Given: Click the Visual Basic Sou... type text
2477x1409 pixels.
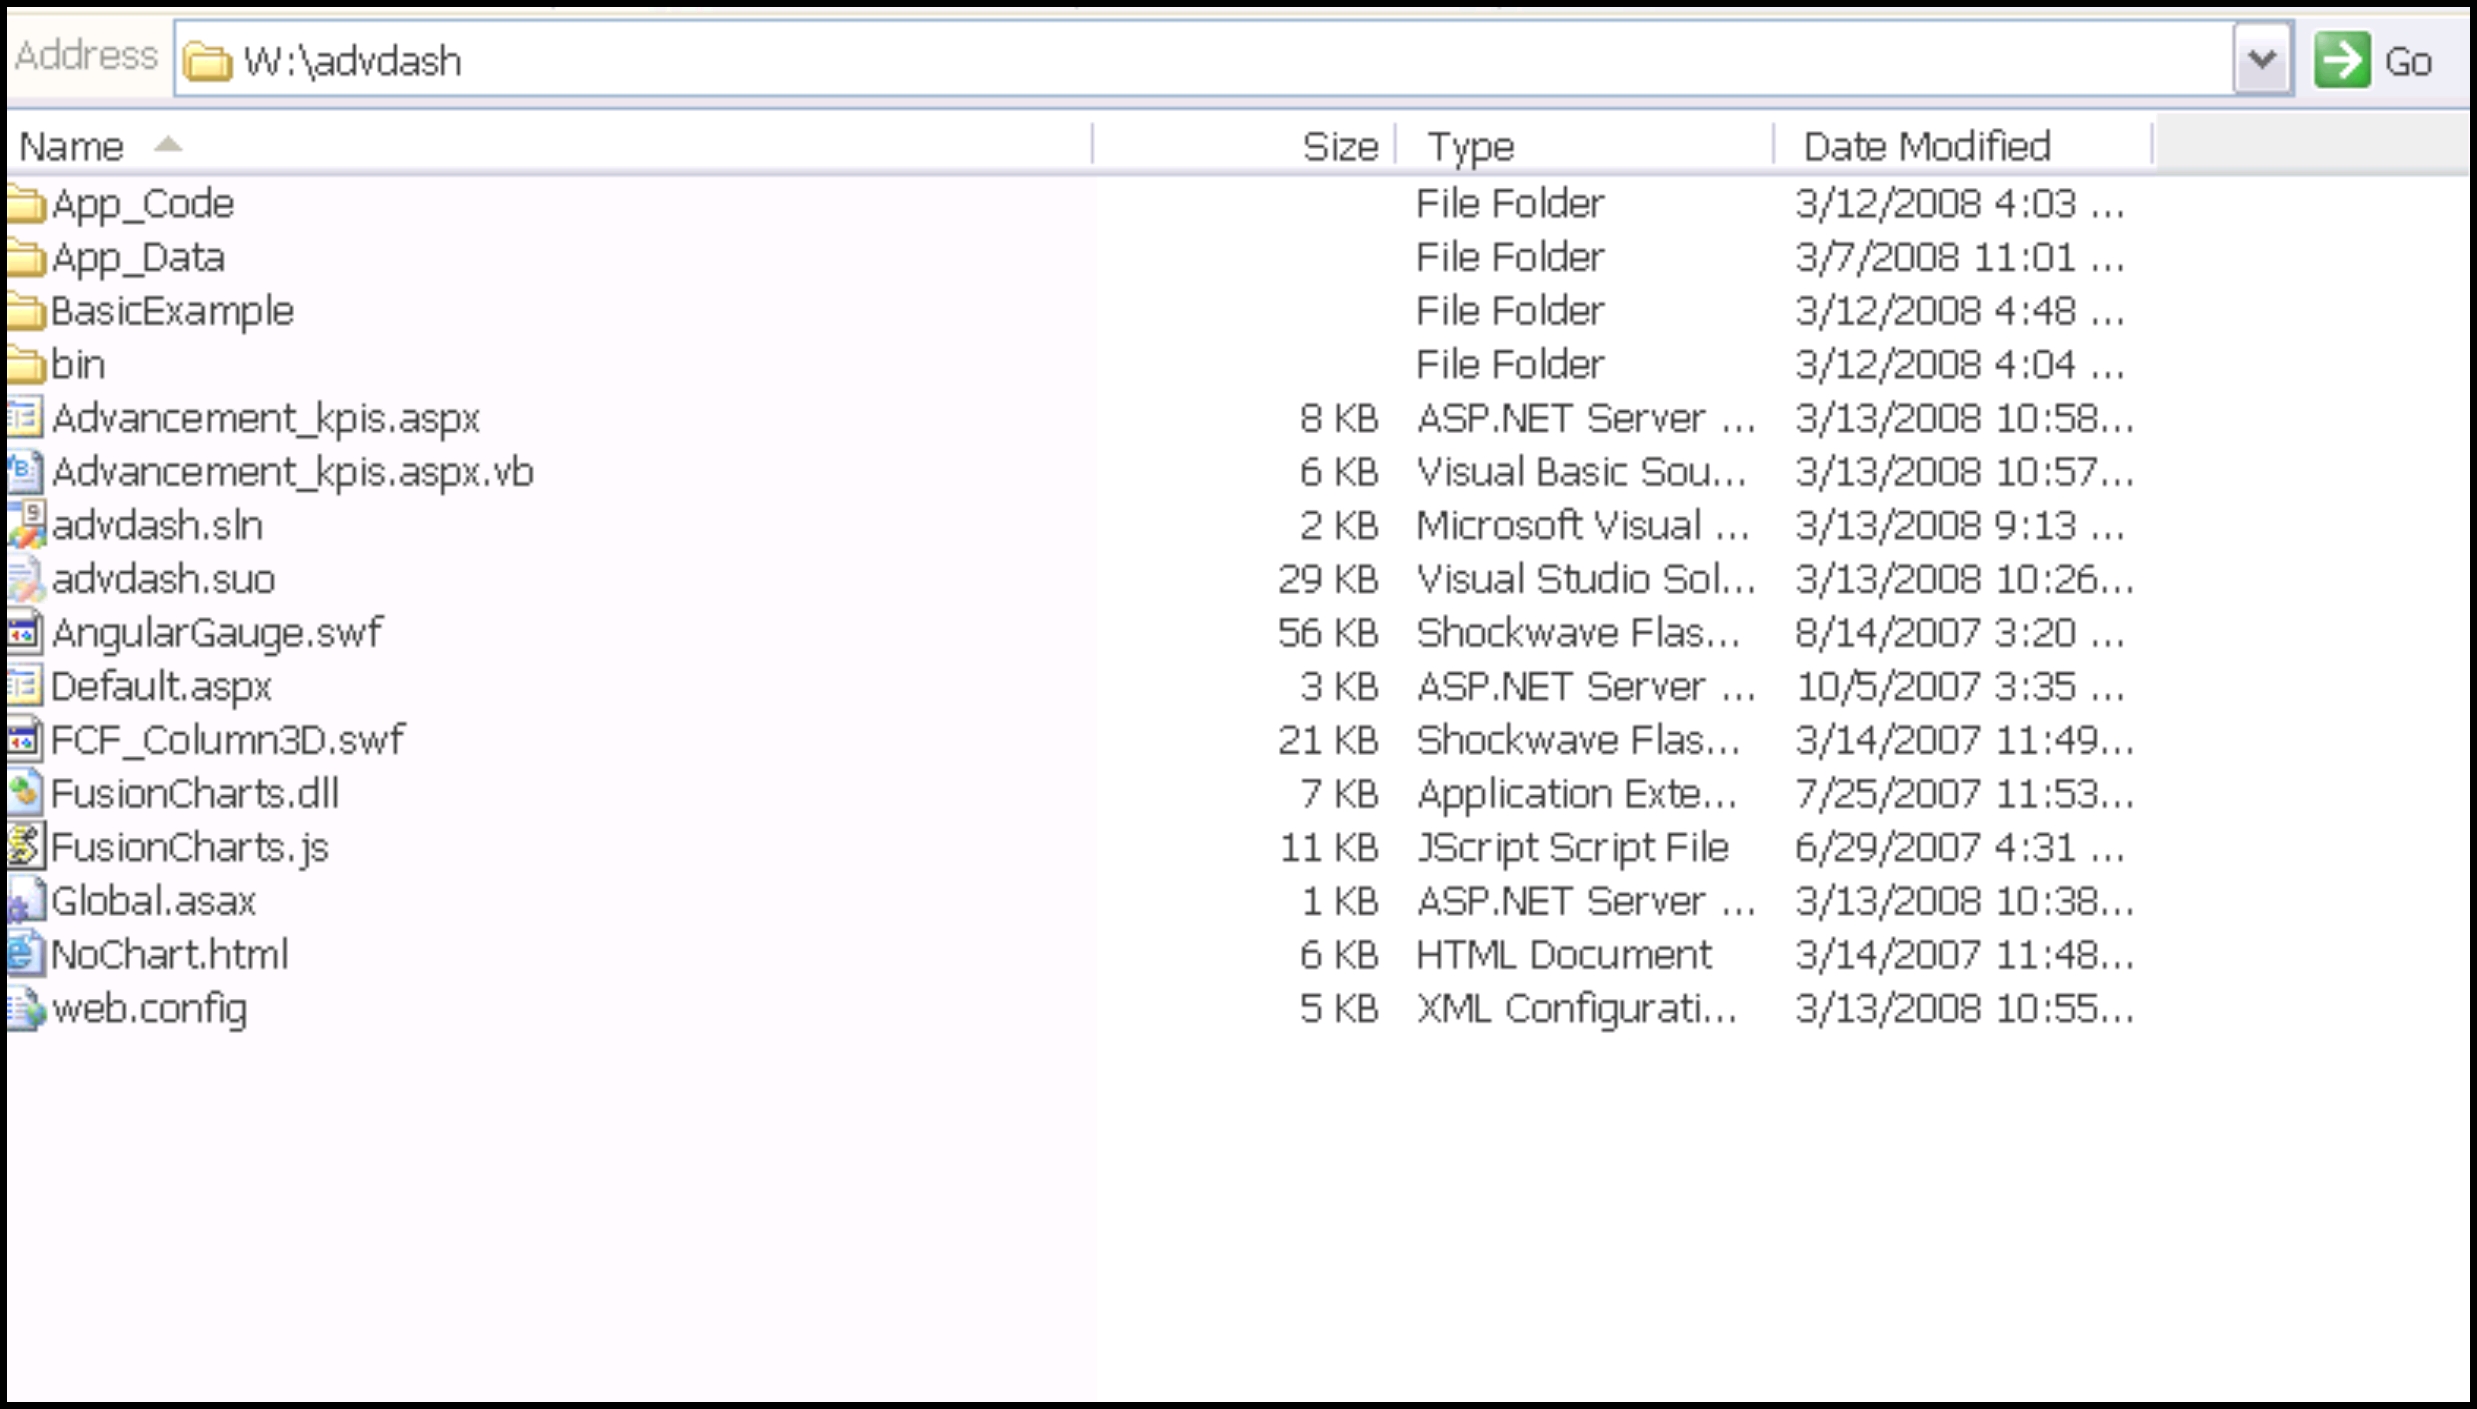Looking at the screenshot, I should click(x=1582, y=473).
